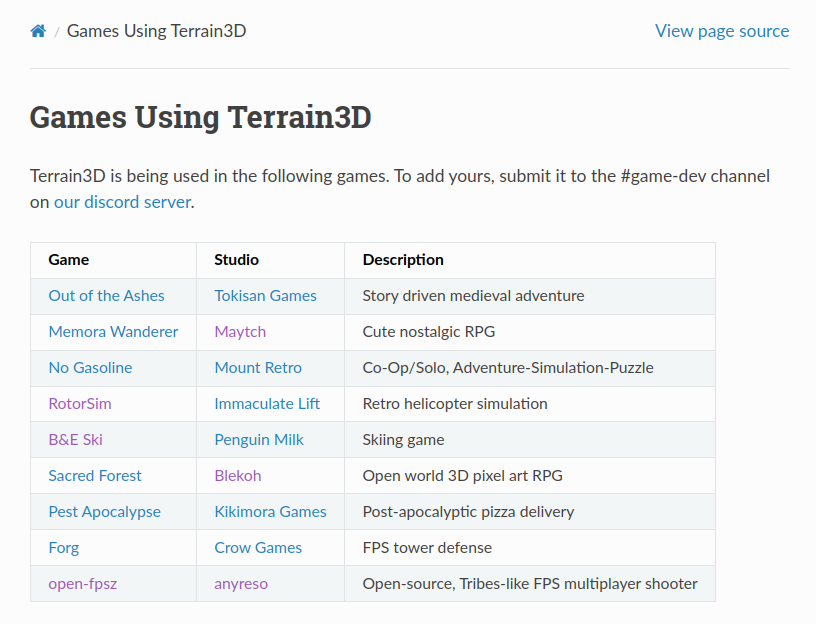The image size is (816, 624).
Task: Follow the 'our discord server' link
Action: [123, 202]
